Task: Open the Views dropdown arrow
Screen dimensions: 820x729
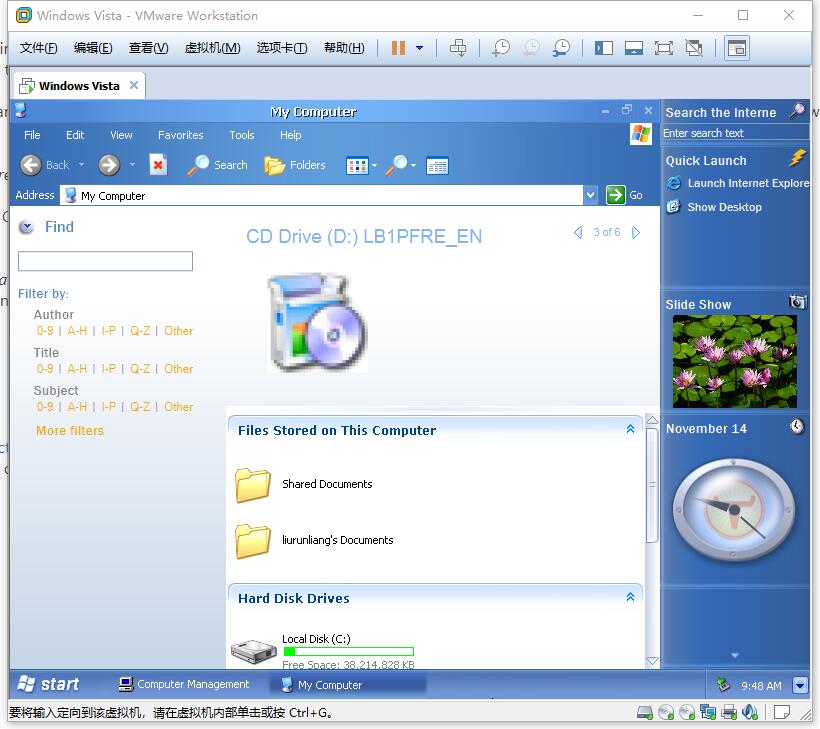Action: pyautogui.click(x=374, y=166)
